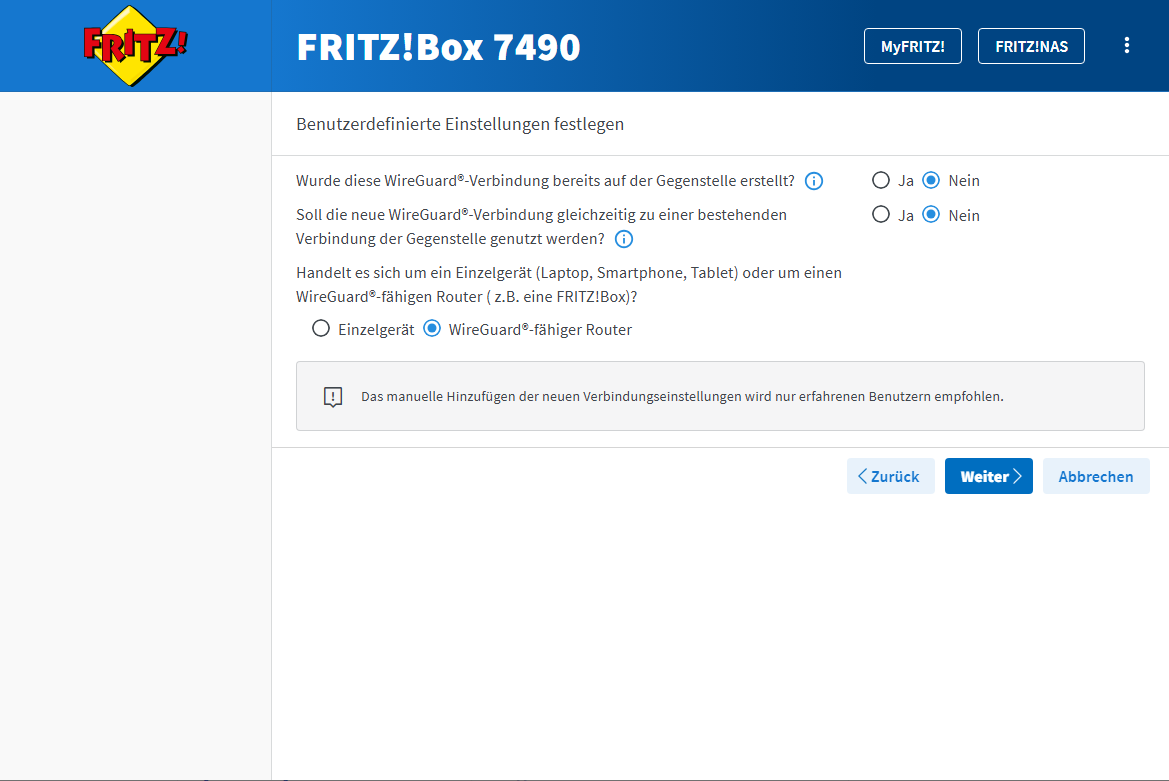The image size is (1169, 781).
Task: Choose the Einzelgerät option
Action: (321, 329)
